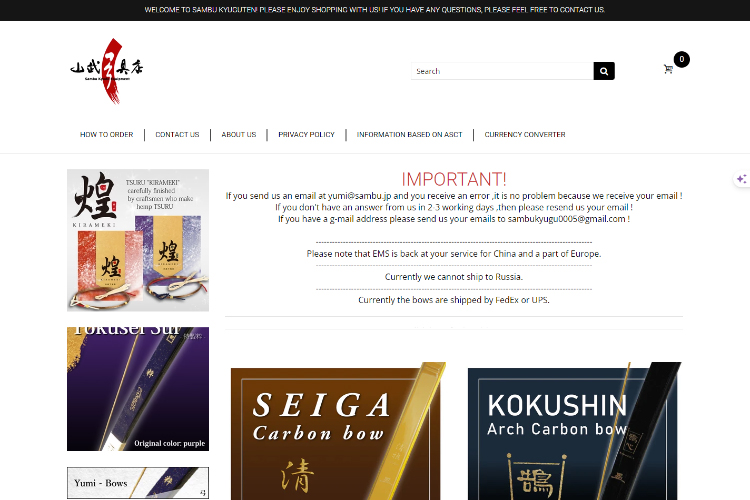Image resolution: width=750 pixels, height=500 pixels.
Task: Click the Sambu Kyuguten logo
Action: 107,71
